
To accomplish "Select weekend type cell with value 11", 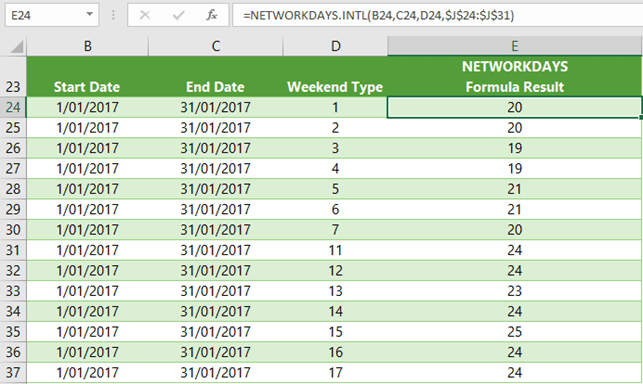I will 335,250.
